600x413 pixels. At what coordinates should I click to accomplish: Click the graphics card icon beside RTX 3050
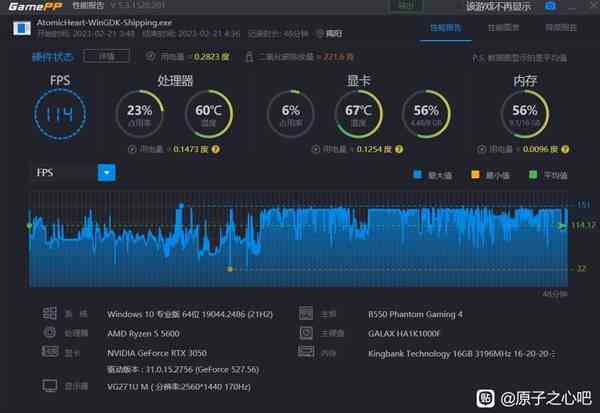50,351
